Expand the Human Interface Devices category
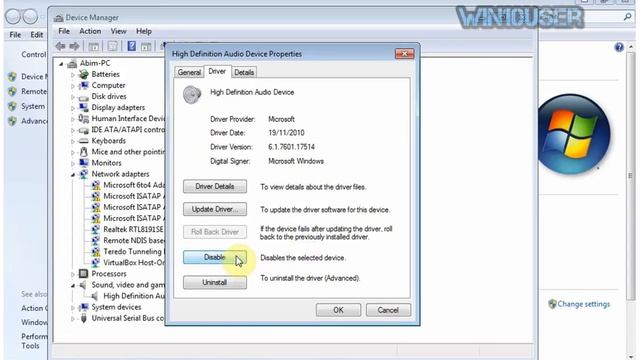This screenshot has height=360, width=640. (x=73, y=119)
